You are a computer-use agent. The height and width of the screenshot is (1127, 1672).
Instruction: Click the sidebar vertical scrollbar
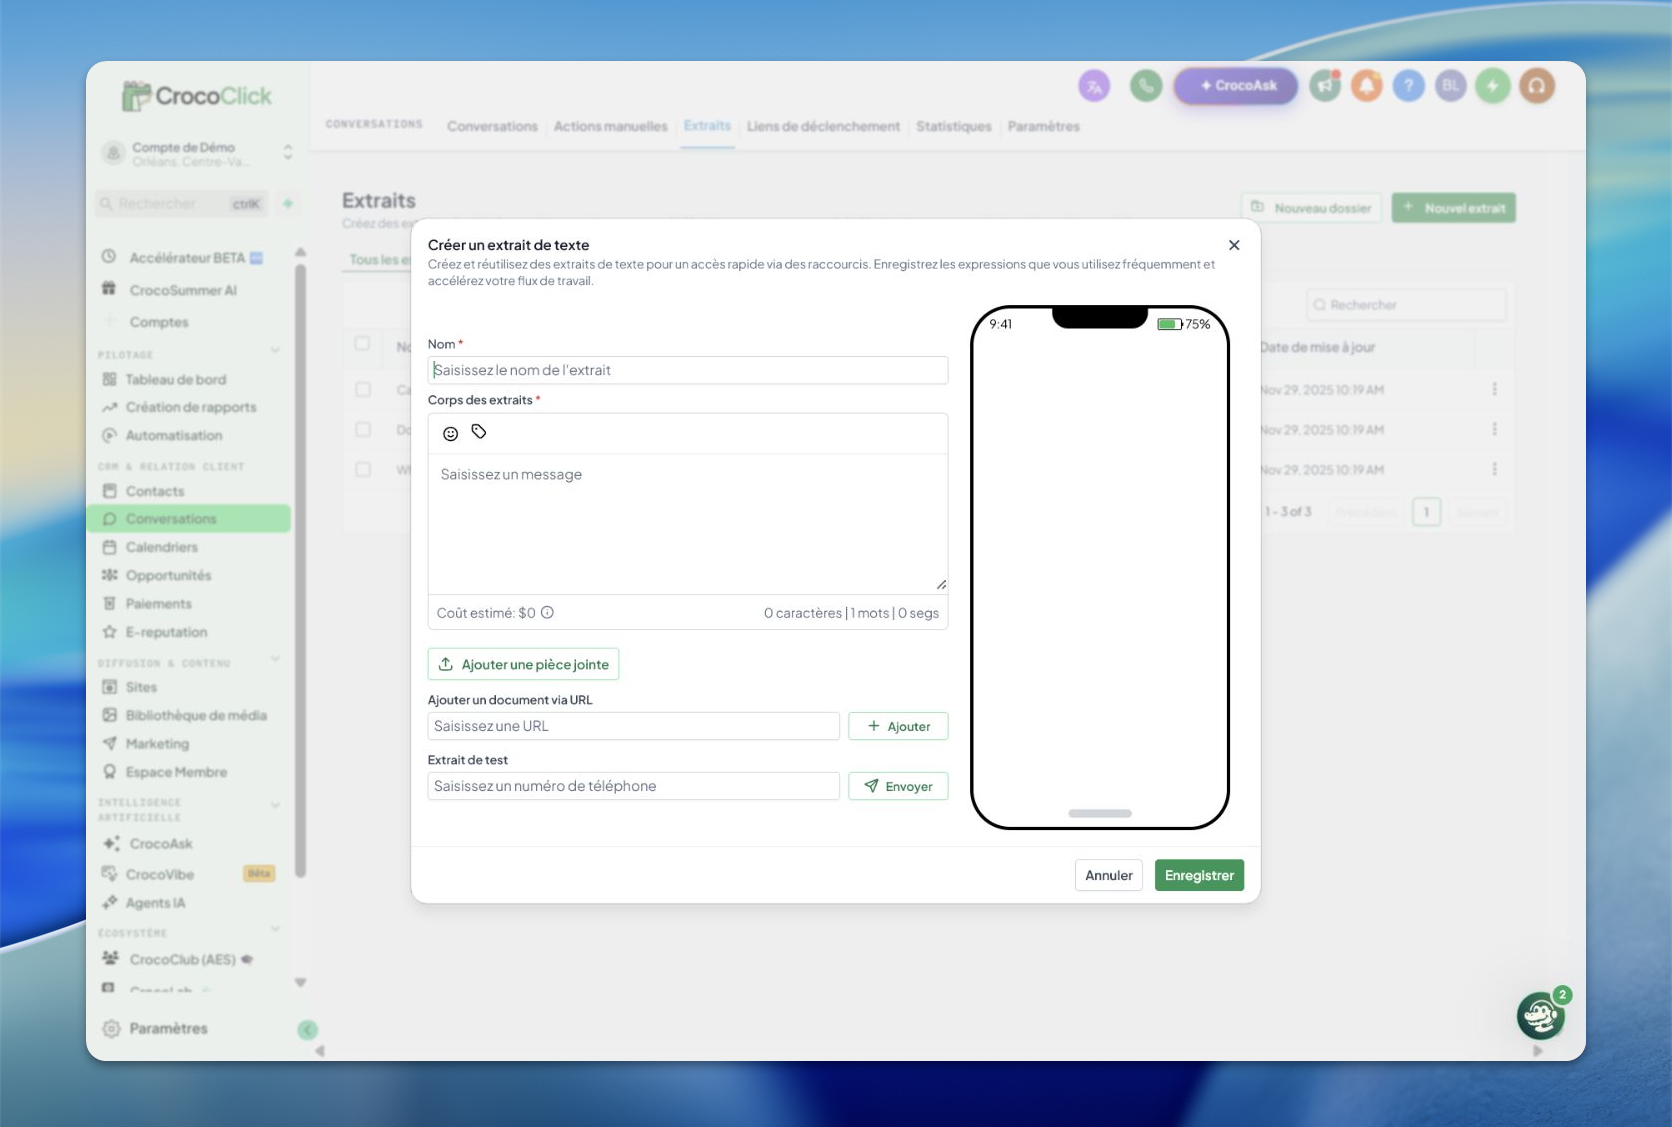click(300, 570)
